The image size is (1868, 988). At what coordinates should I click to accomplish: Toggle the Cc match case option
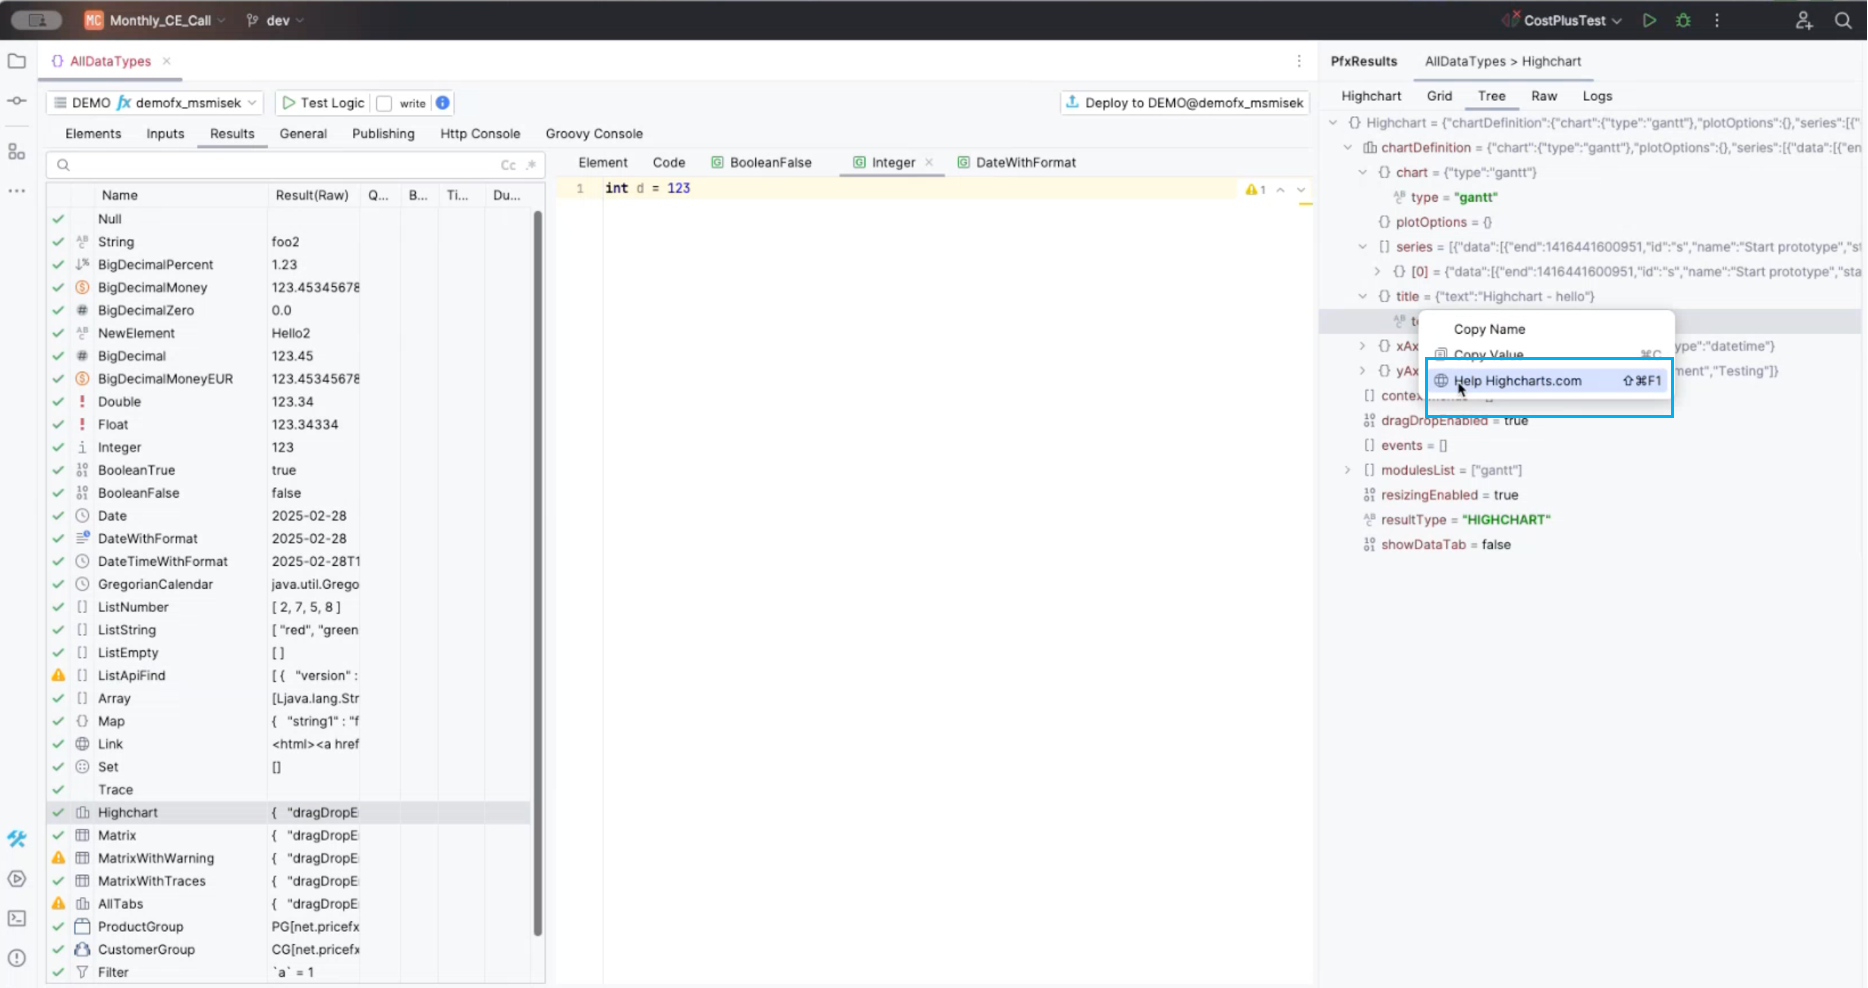point(508,165)
